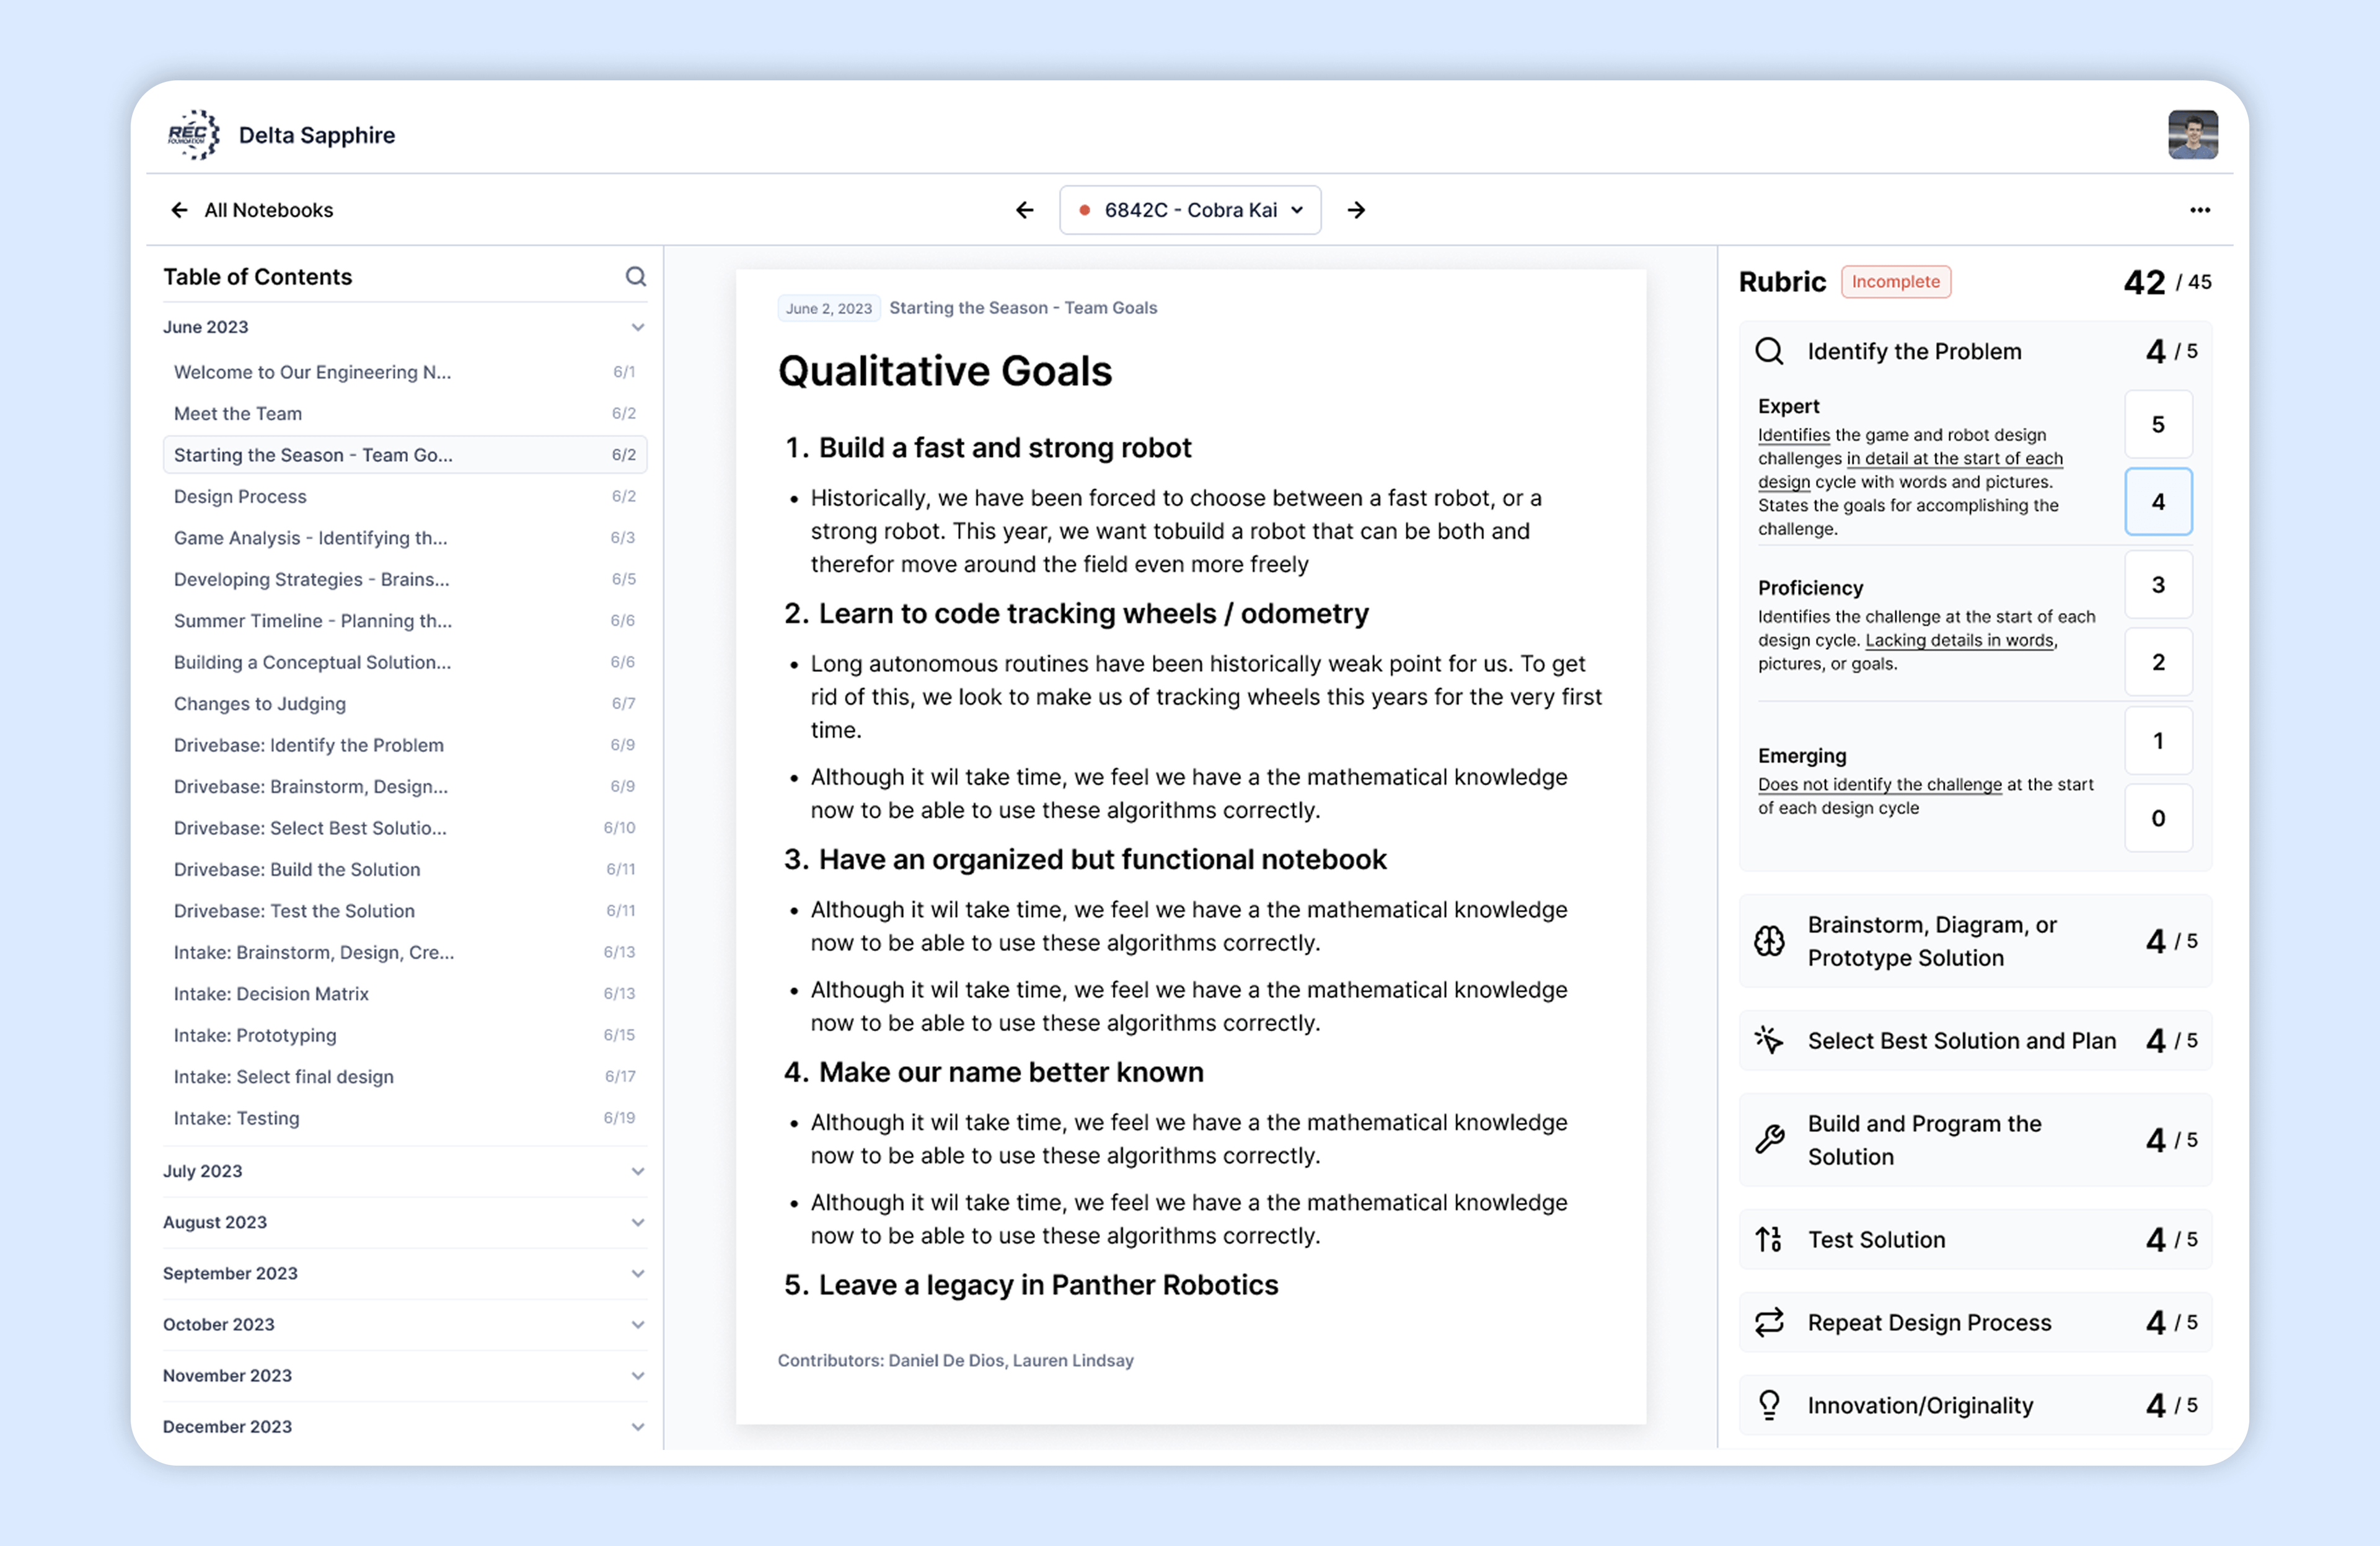The image size is (2380, 1546).
Task: Click the table of contents search icon
Action: (x=635, y=277)
